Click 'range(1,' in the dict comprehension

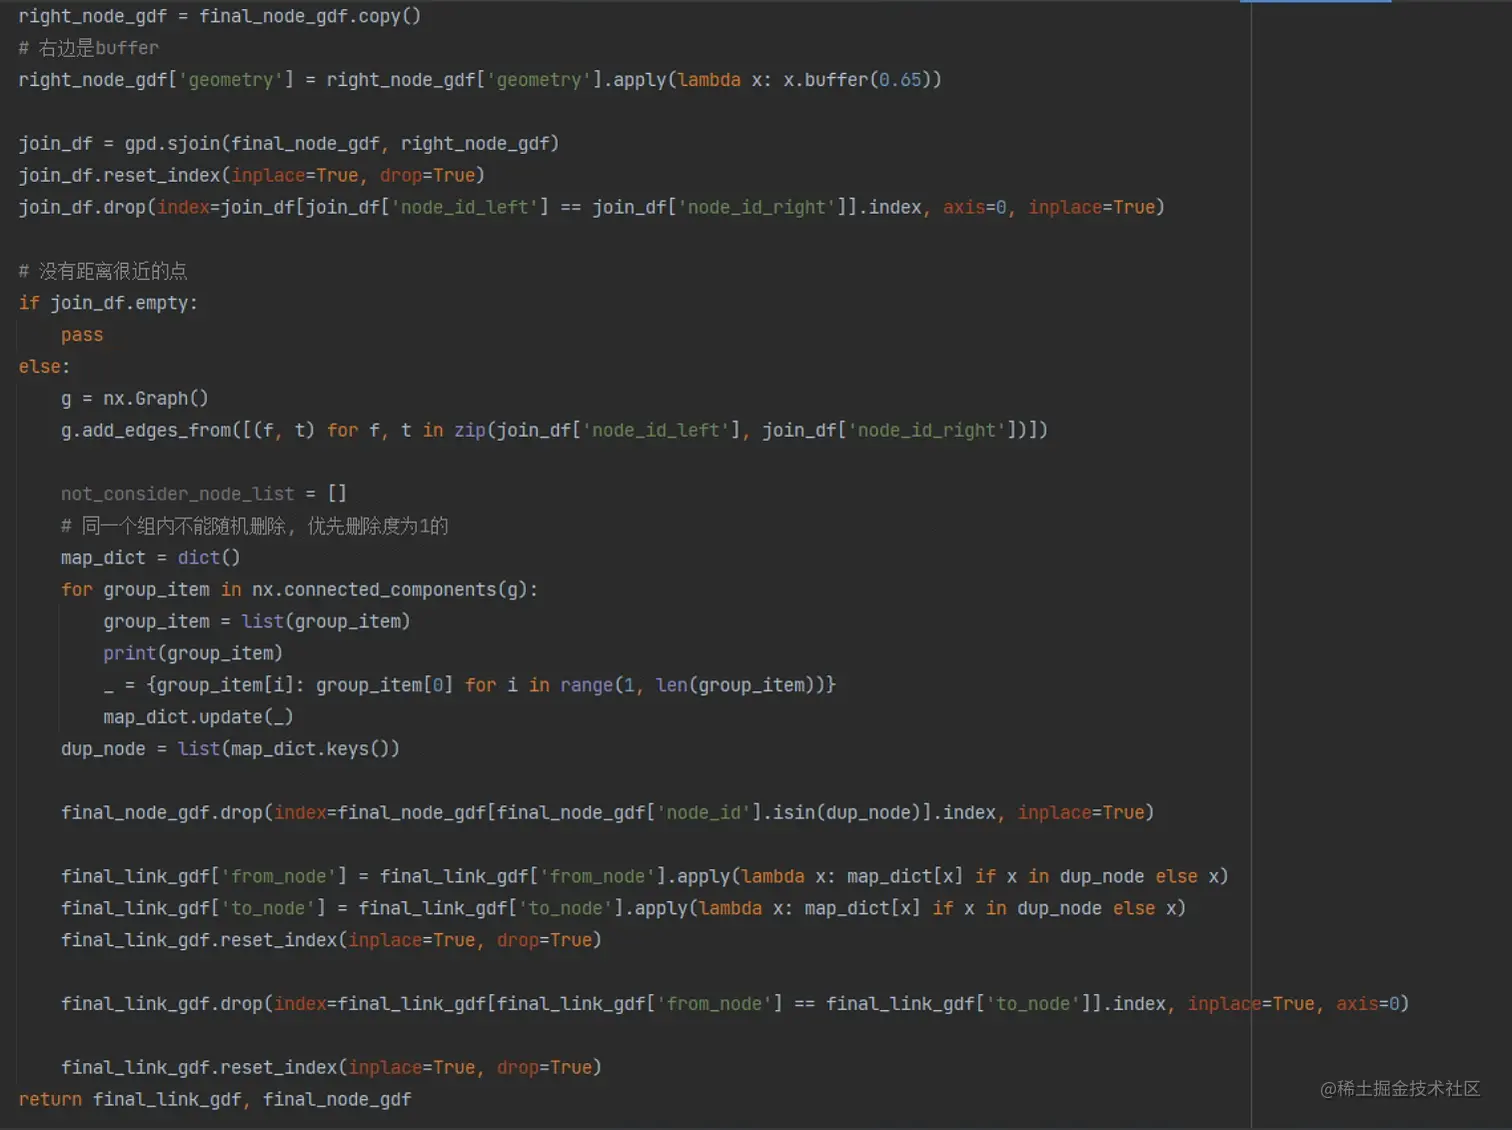click(x=602, y=685)
